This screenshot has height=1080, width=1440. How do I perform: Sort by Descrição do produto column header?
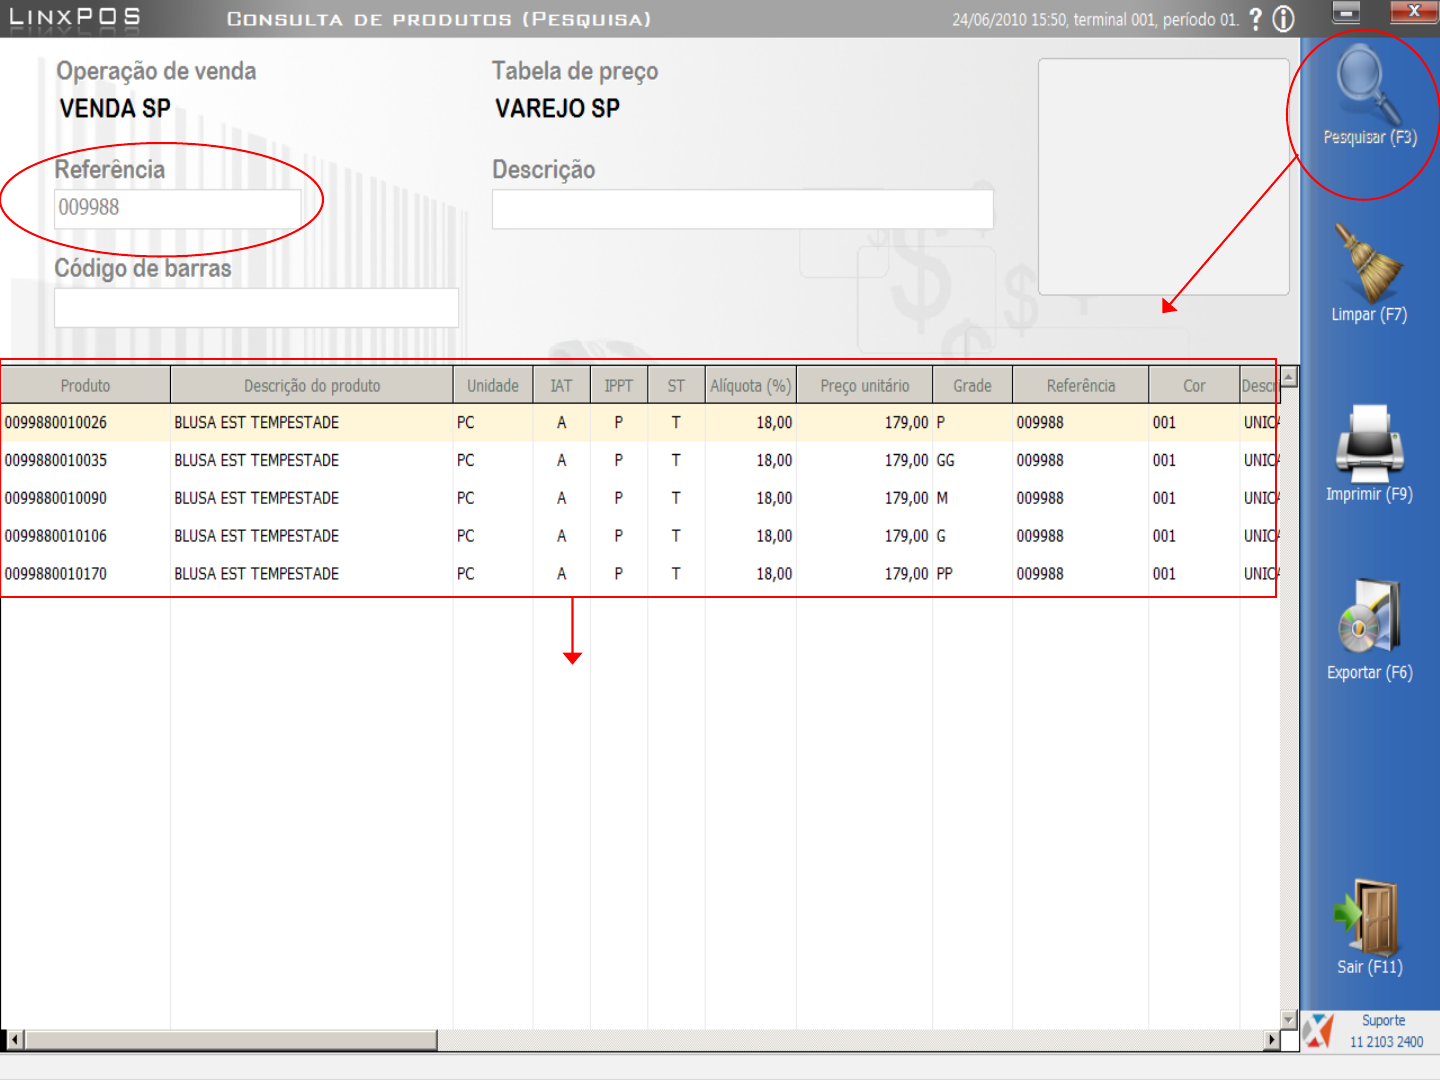pyautogui.click(x=311, y=385)
